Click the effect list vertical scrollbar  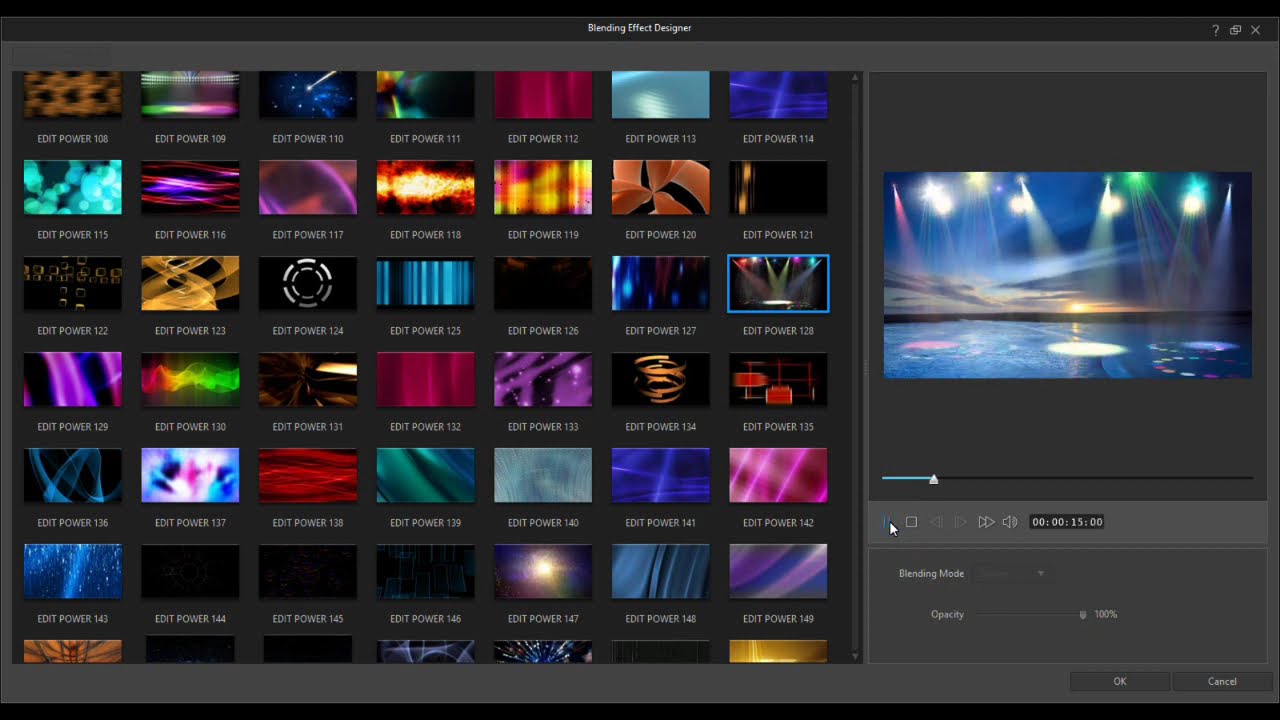pyautogui.click(x=855, y=366)
